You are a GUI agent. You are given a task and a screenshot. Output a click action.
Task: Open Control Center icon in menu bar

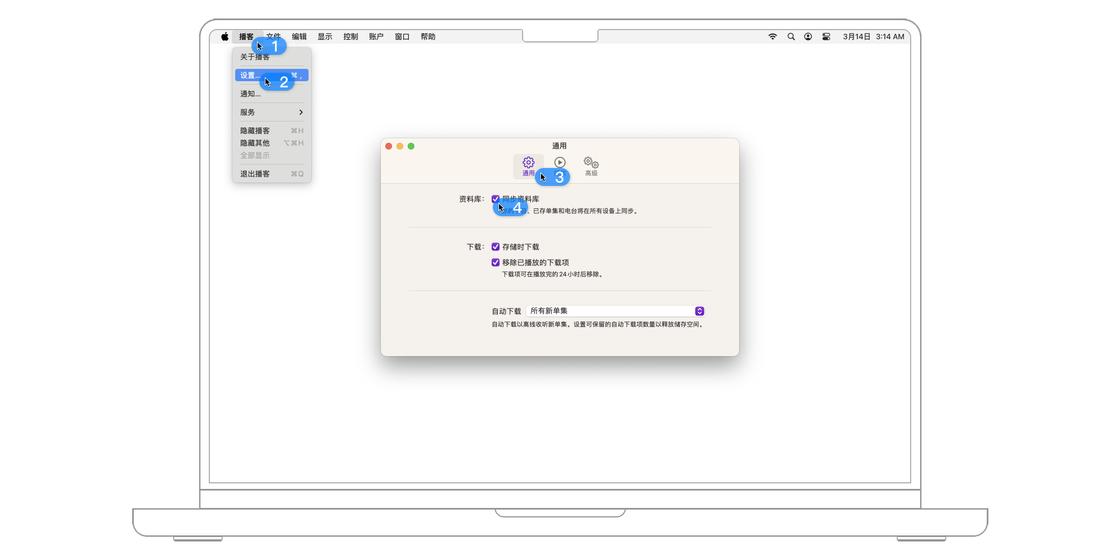(826, 37)
